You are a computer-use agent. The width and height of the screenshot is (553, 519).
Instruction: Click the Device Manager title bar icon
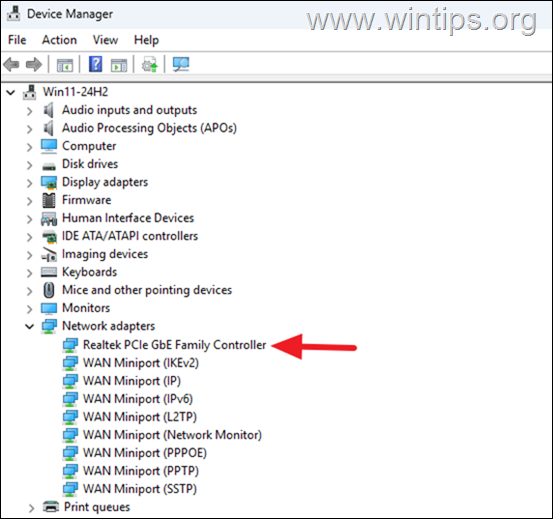(x=13, y=14)
